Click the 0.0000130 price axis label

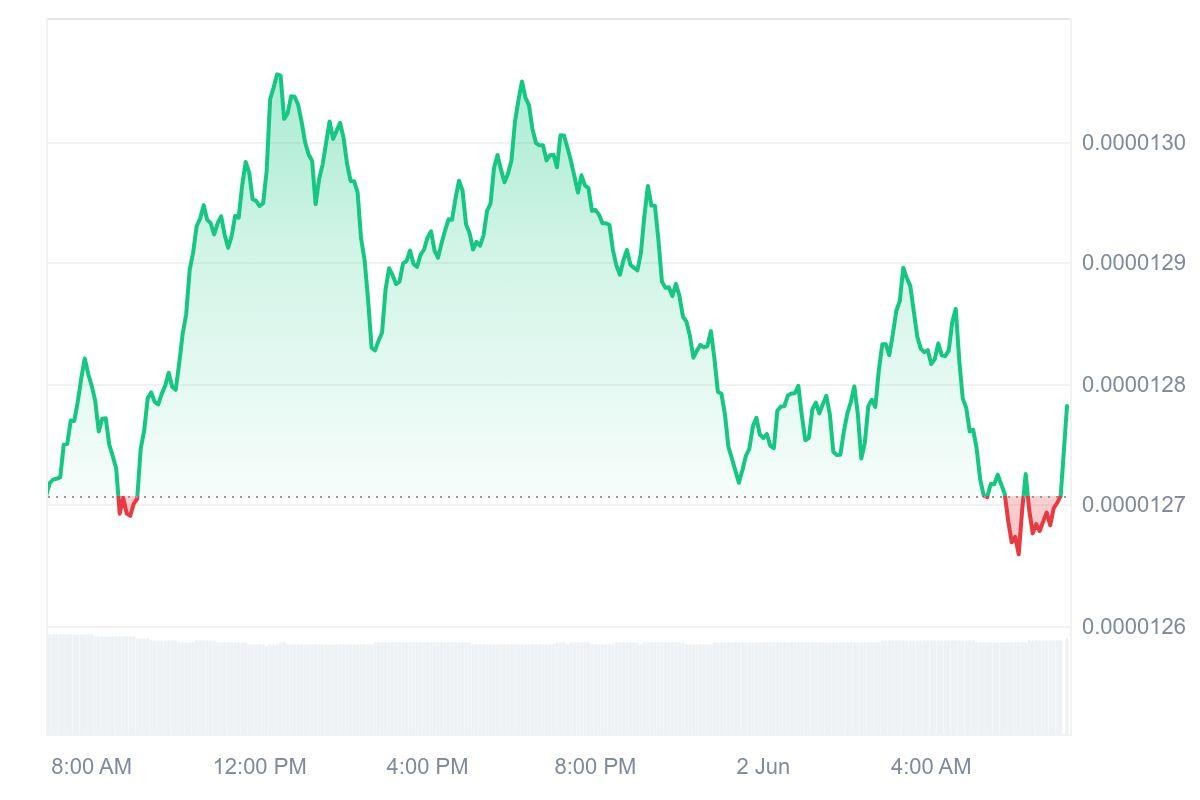(x=1133, y=143)
